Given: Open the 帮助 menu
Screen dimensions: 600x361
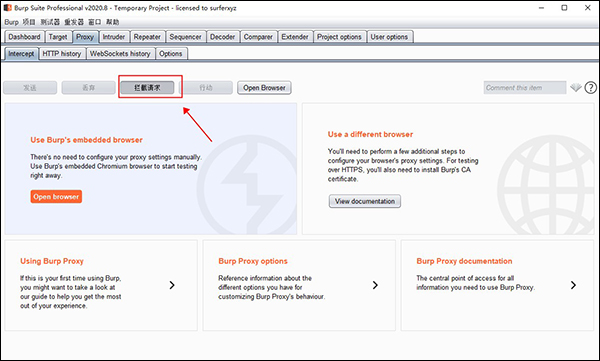Looking at the screenshot, I should click(x=112, y=22).
